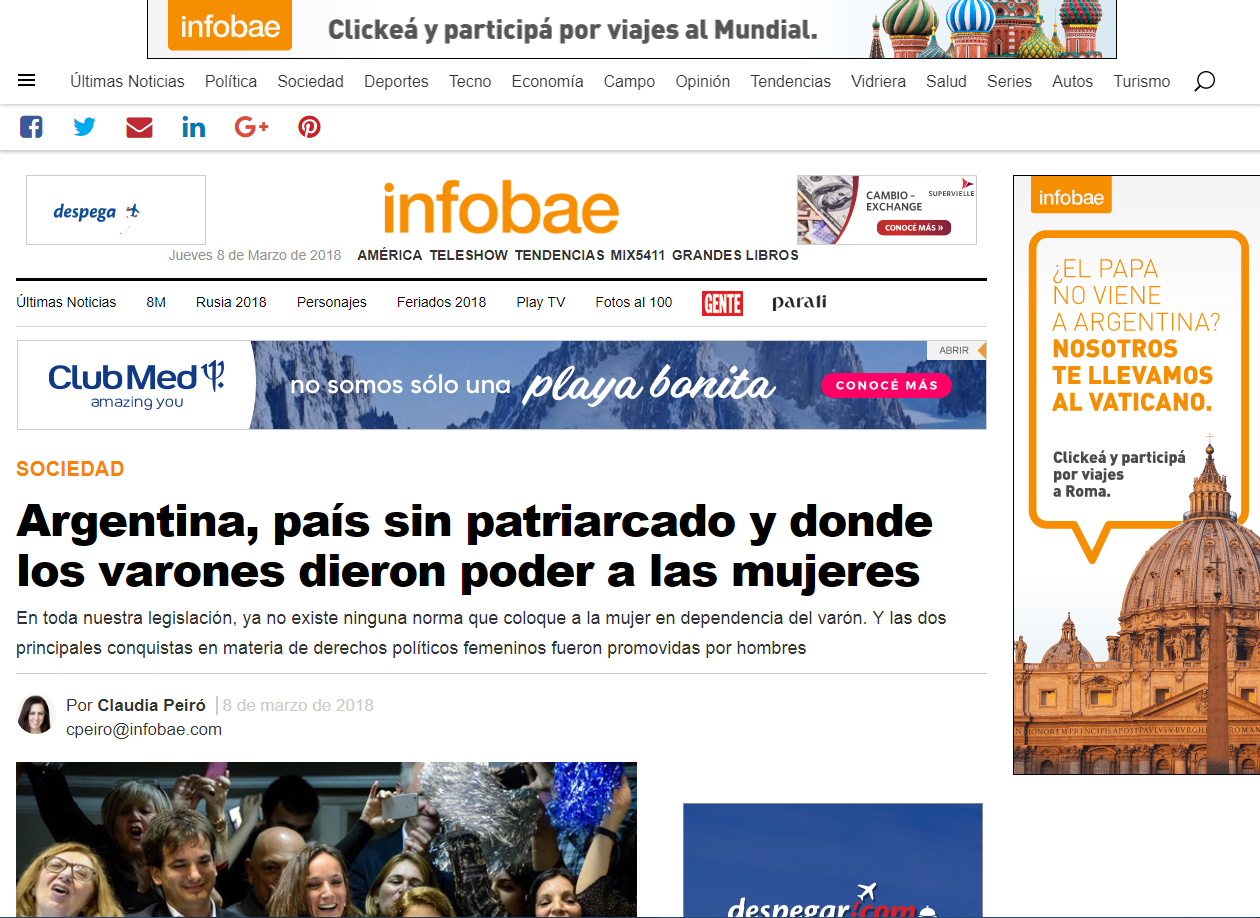This screenshot has width=1260, height=918.
Task: Click the SOCIEDAD category label
Action: coord(70,469)
